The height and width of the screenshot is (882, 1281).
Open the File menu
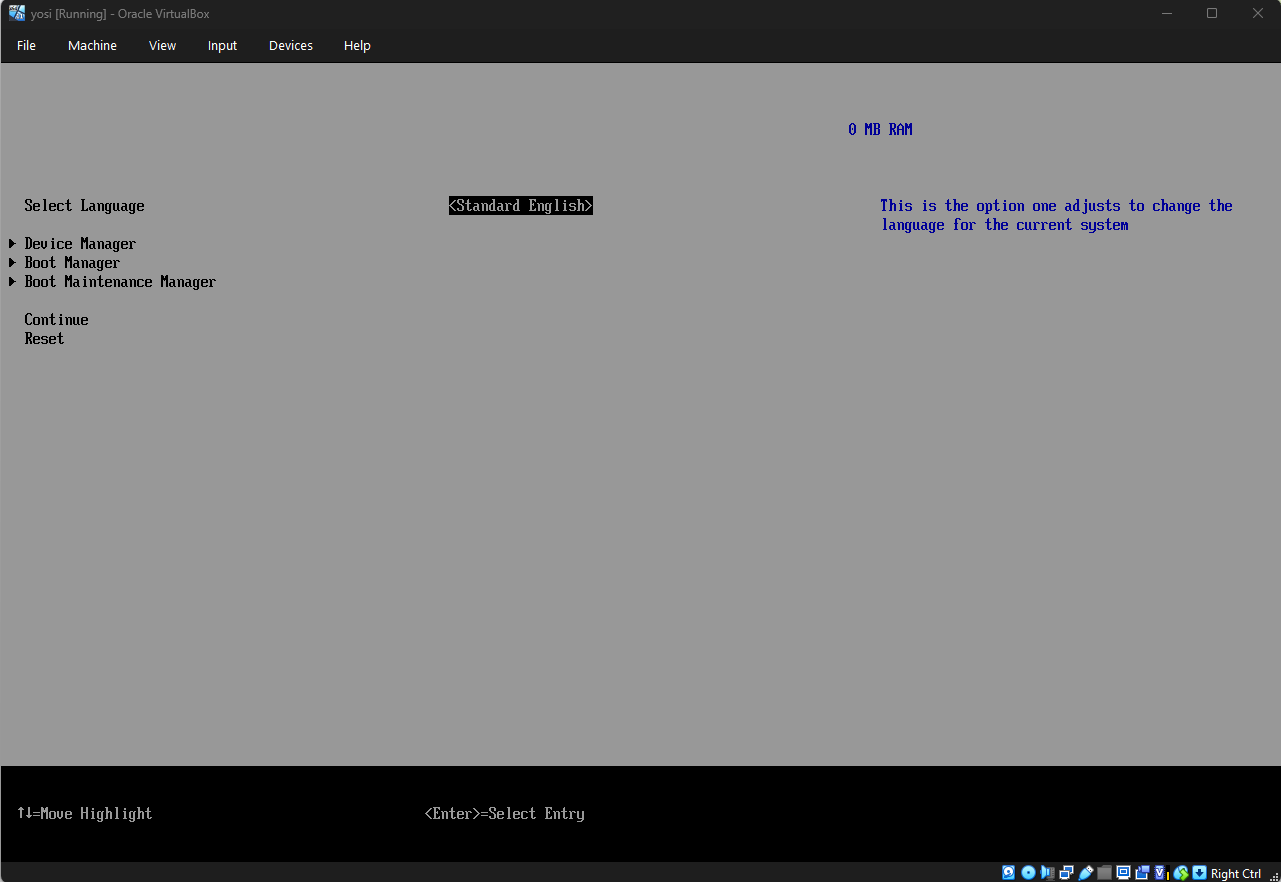(x=26, y=46)
